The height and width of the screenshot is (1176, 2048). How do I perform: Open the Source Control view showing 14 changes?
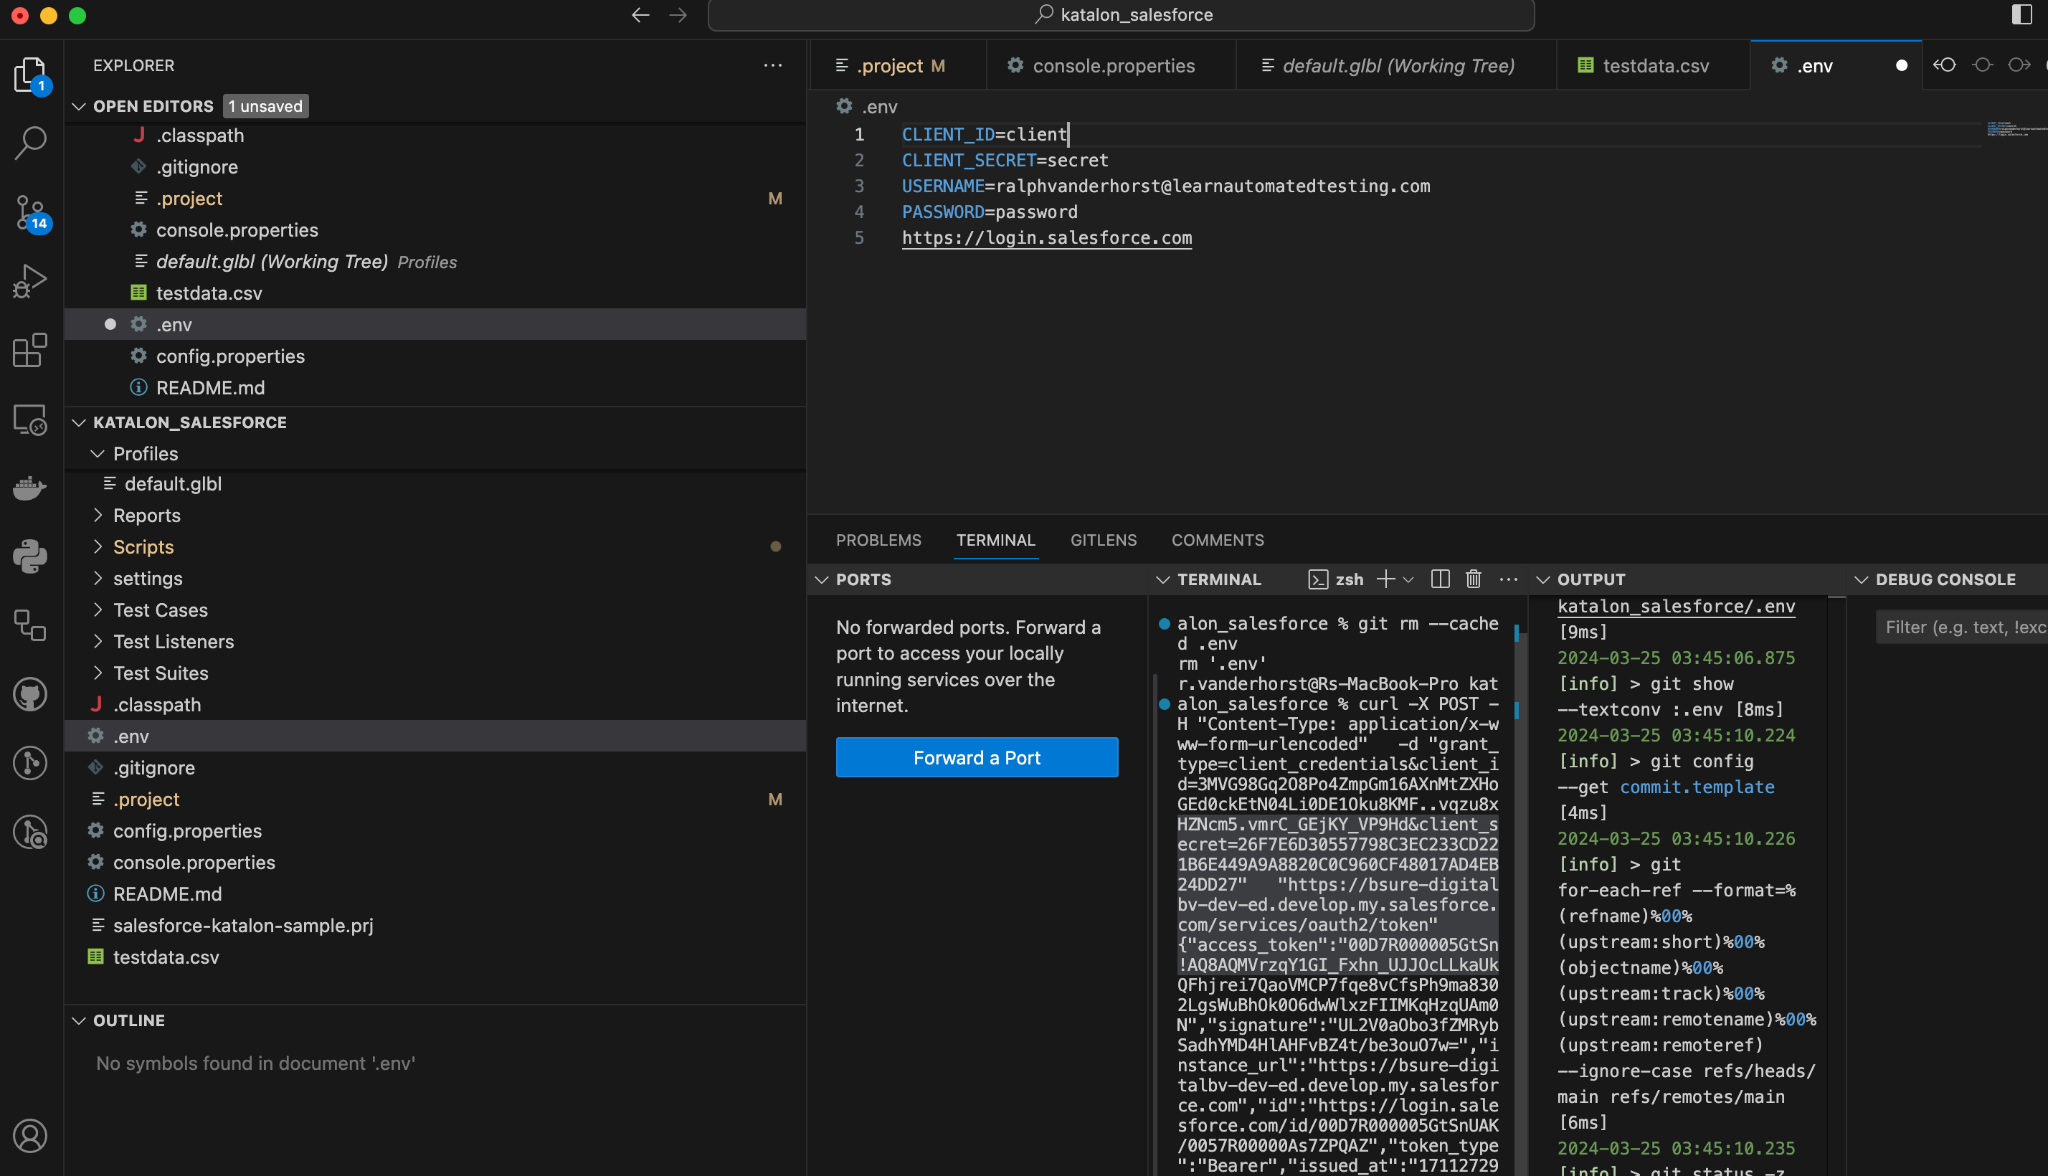[x=30, y=212]
